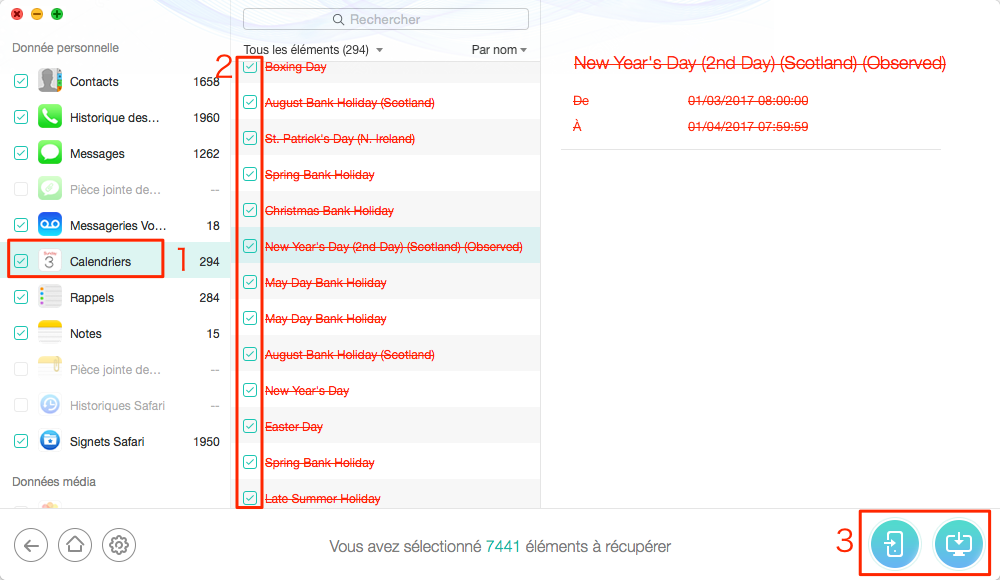Open the Tous les éléments filter dropdown

pyautogui.click(x=312, y=50)
